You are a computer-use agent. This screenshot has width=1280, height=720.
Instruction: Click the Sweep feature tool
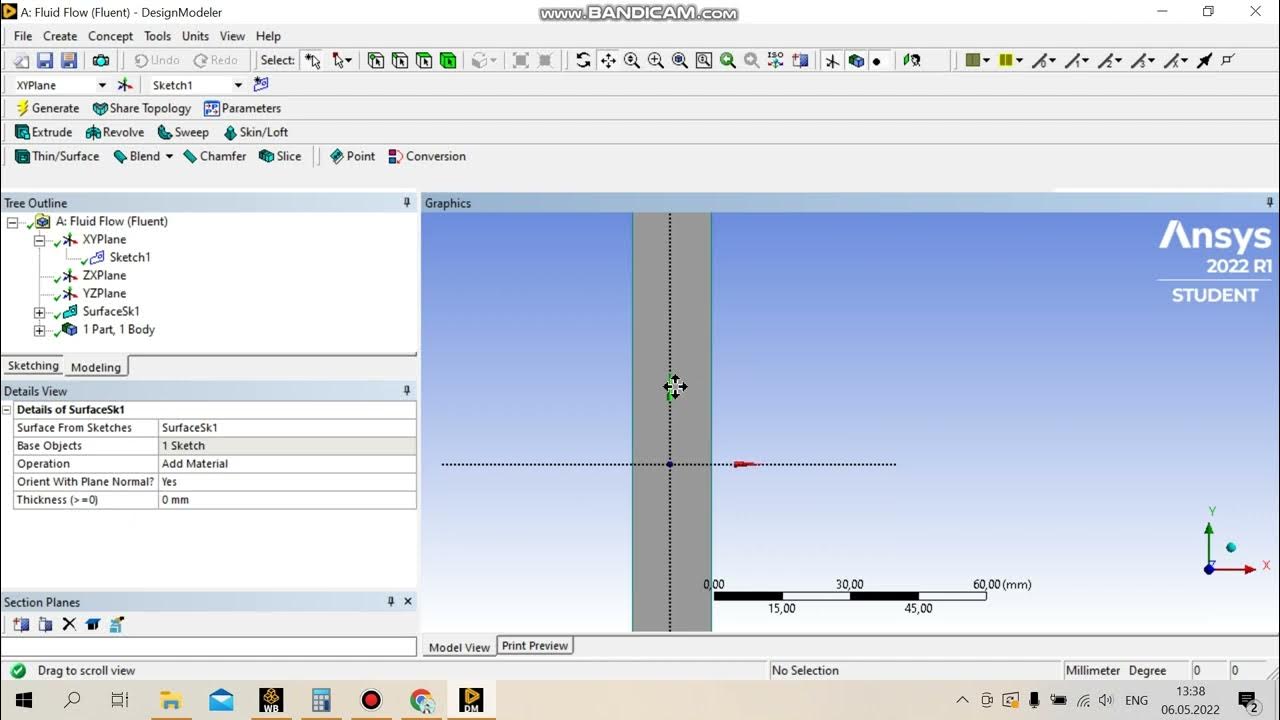coord(183,132)
